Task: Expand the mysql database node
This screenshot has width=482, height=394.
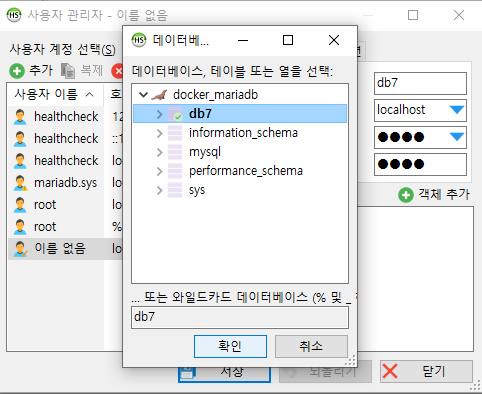Action: 160,152
